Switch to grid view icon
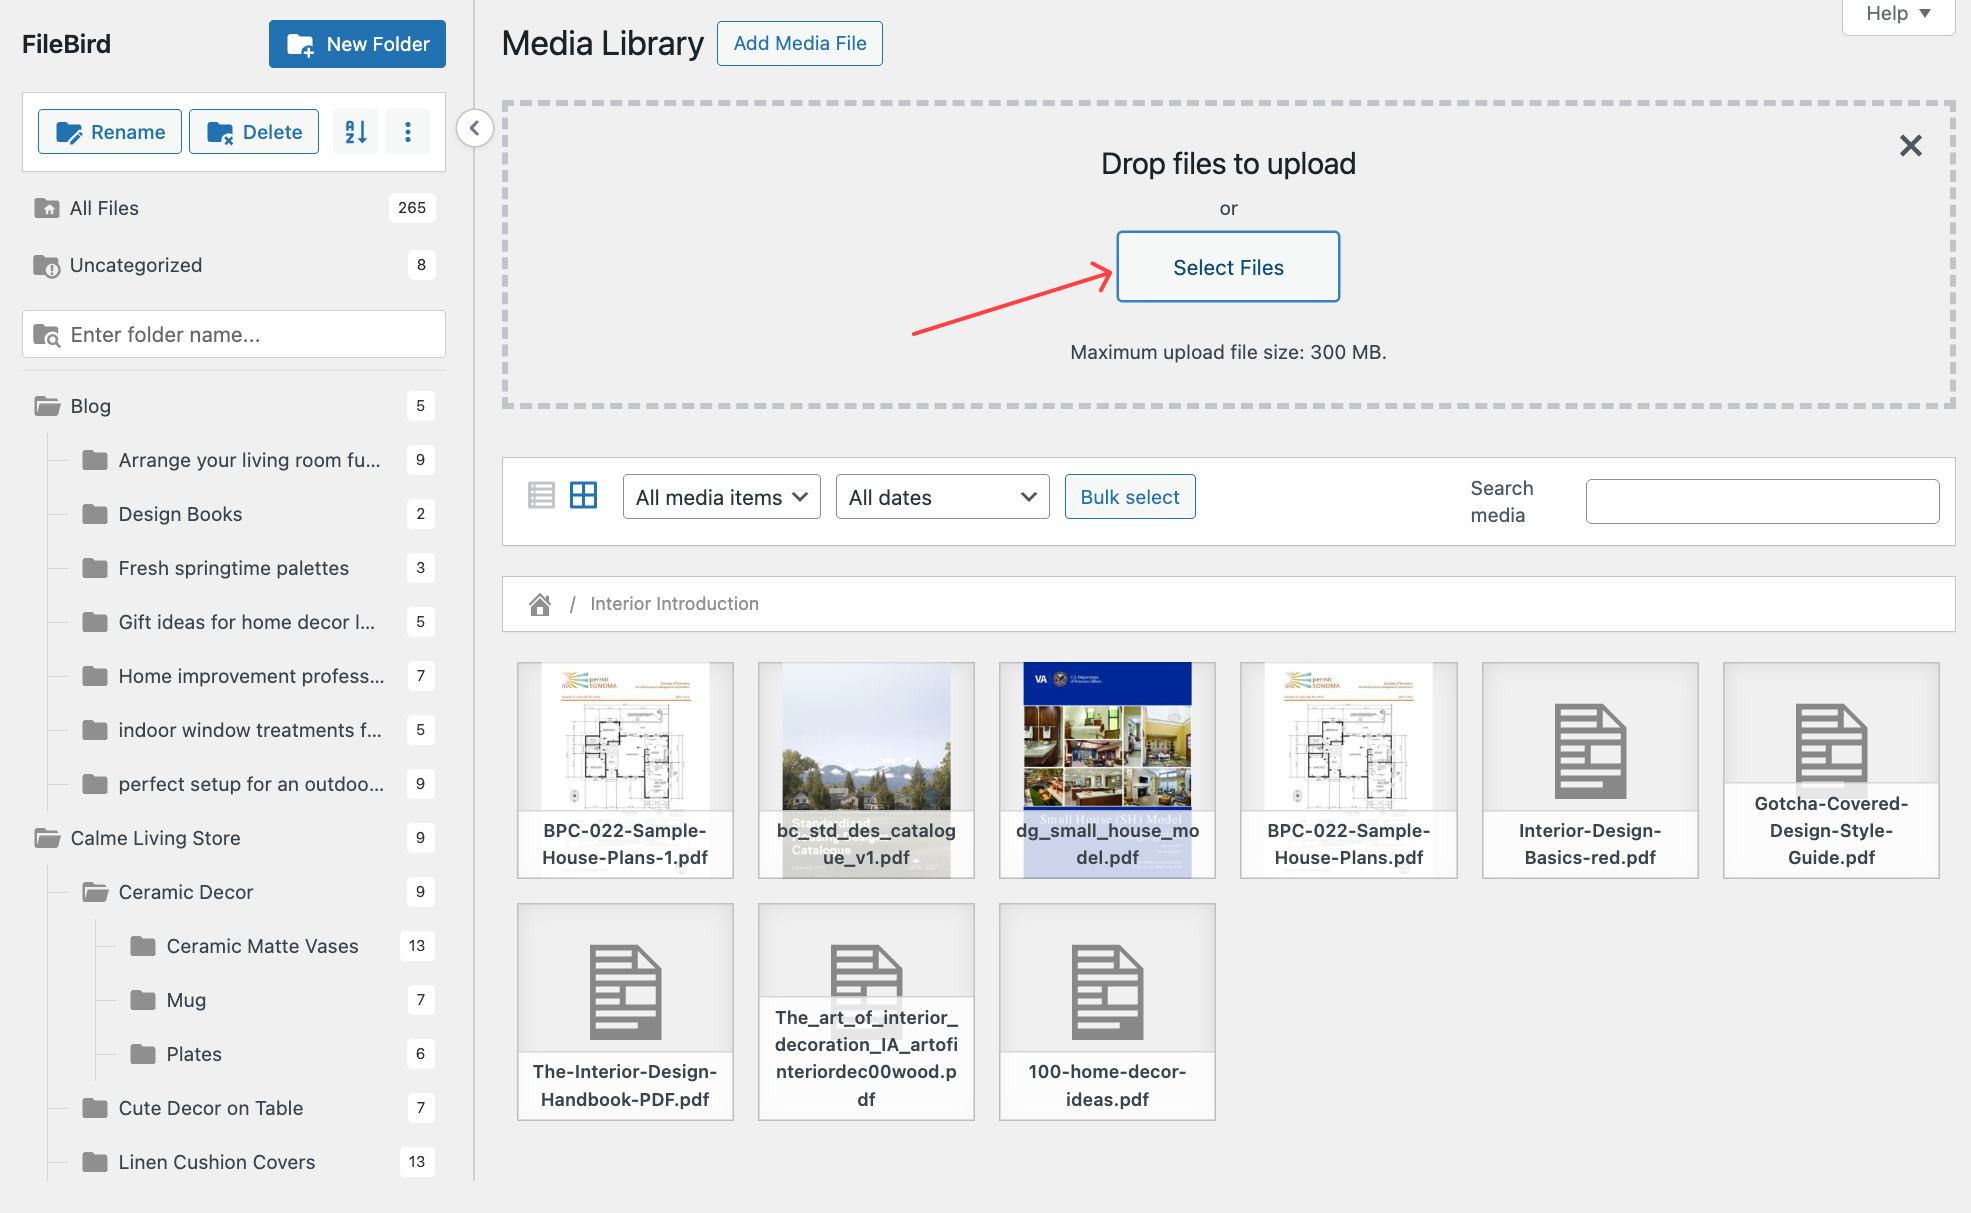1971x1213 pixels. (583, 496)
